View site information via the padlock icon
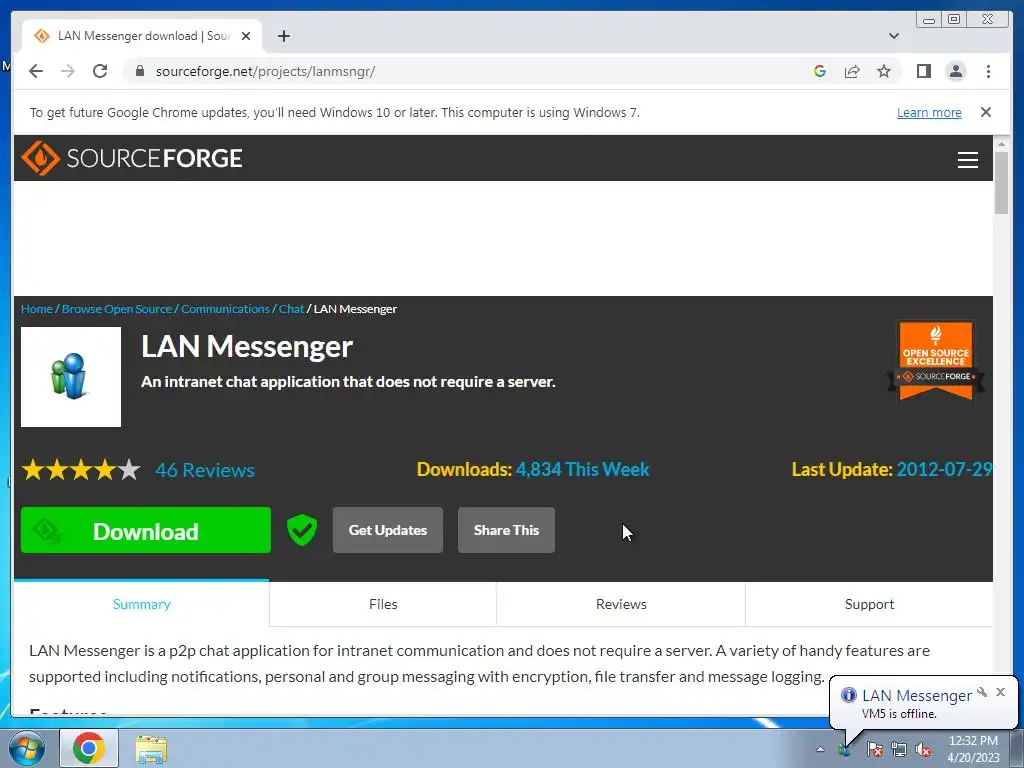The image size is (1024, 768). coord(139,71)
